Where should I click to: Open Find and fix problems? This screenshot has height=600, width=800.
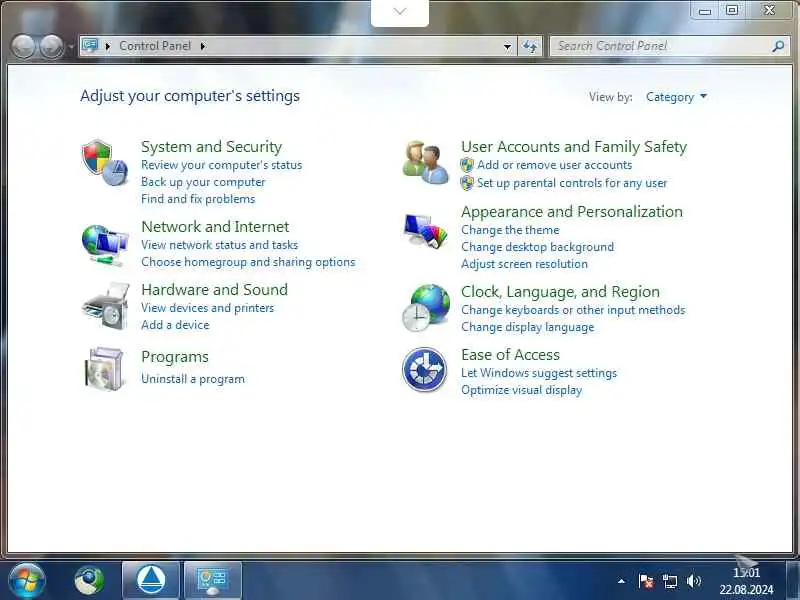[x=198, y=199]
